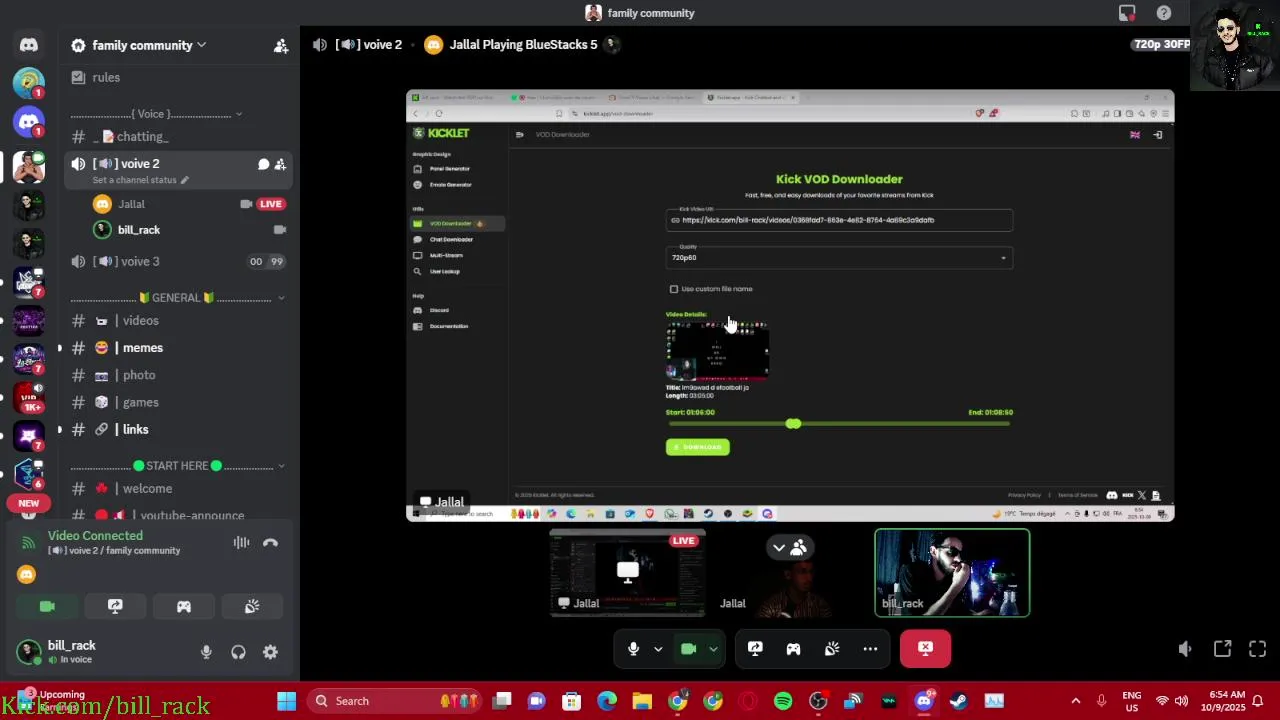This screenshot has width=1280, height=720.
Task: Open more options in the call bar
Action: pyautogui.click(x=870, y=649)
